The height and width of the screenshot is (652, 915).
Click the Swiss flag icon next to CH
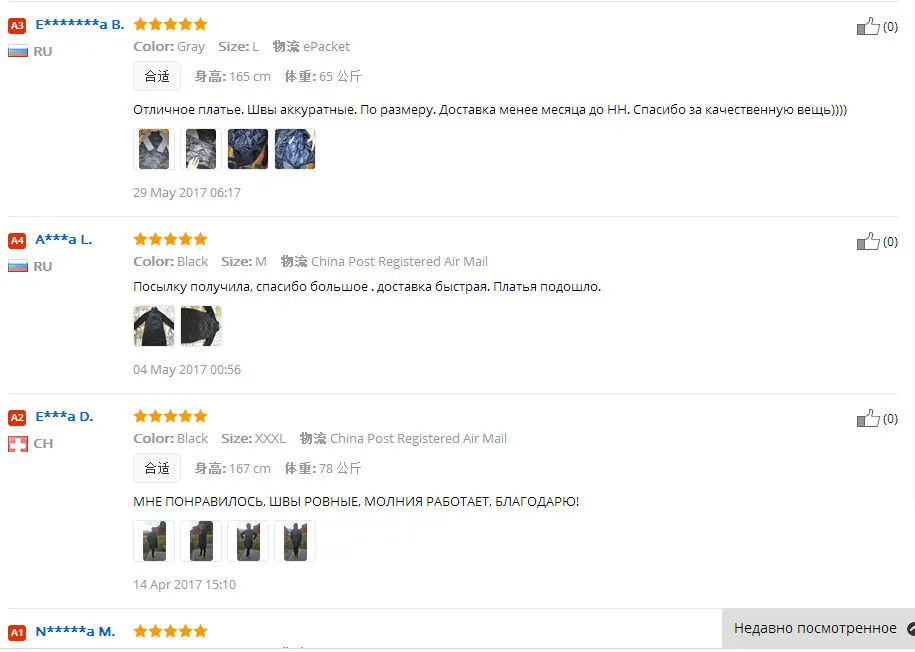[x=18, y=444]
